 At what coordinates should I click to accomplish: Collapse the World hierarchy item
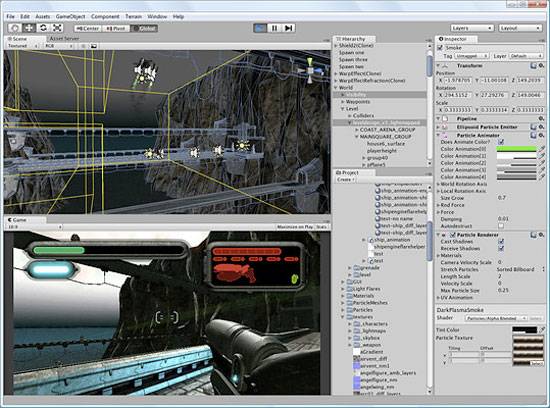coord(336,88)
